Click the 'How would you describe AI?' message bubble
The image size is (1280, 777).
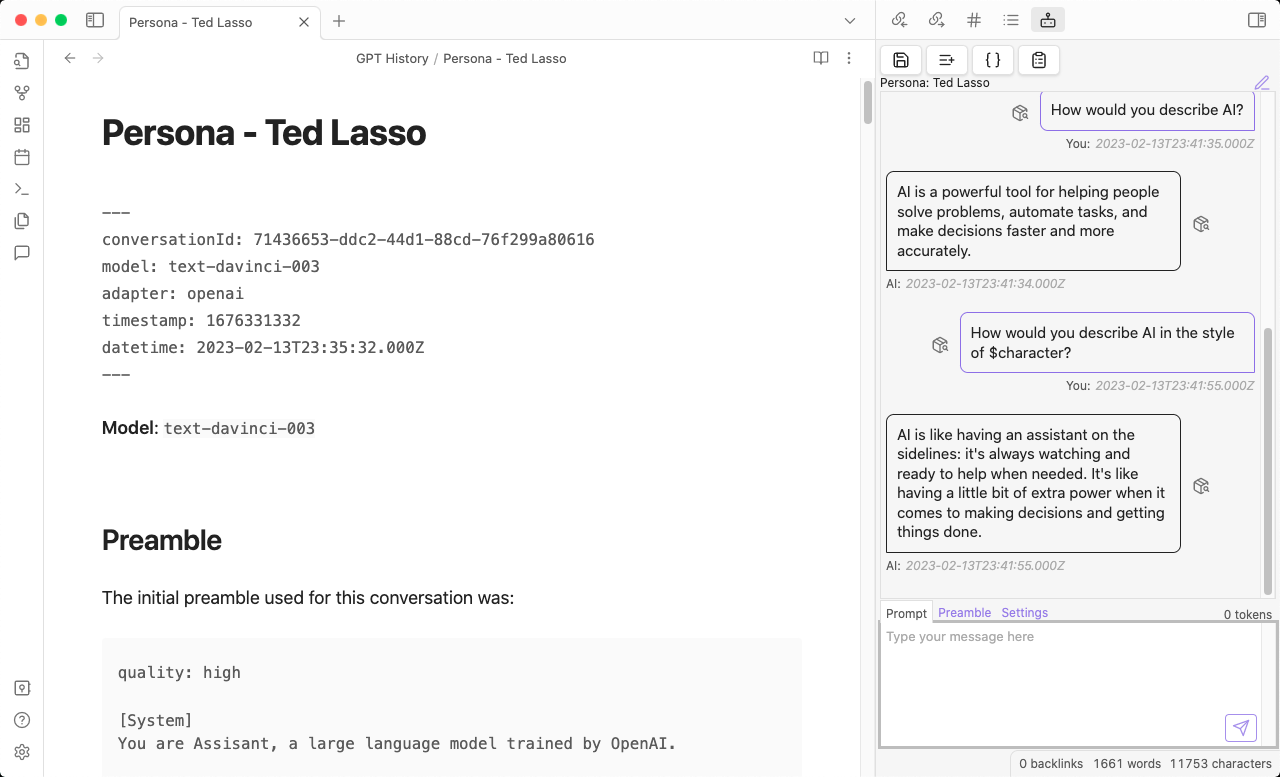click(1147, 110)
